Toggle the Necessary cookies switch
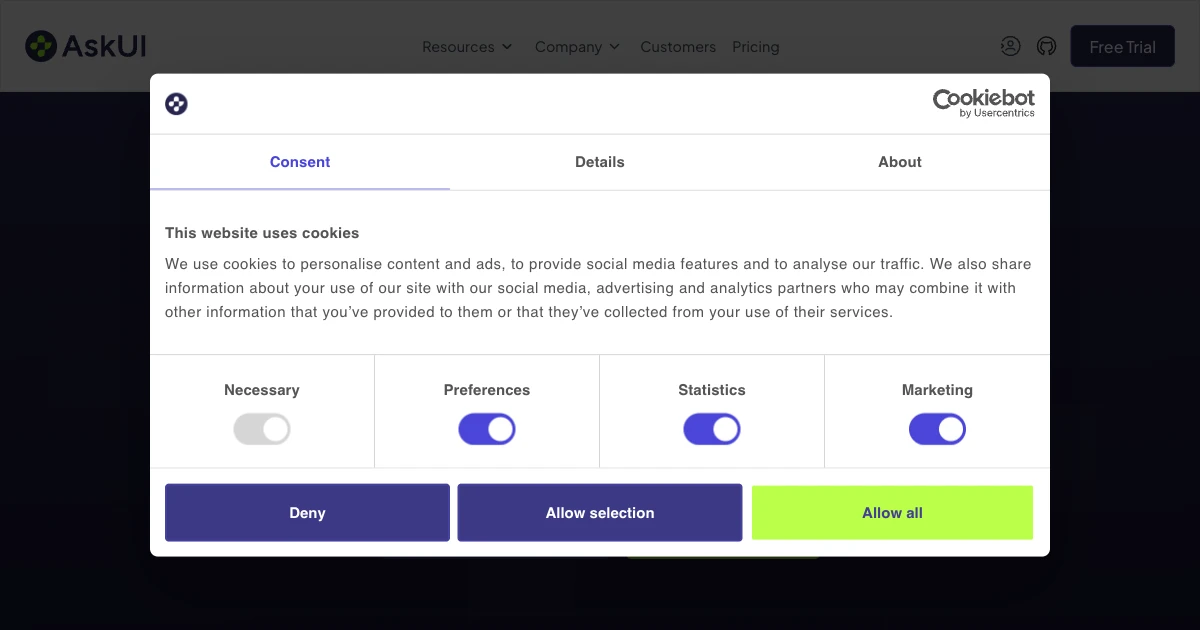Screen dimensions: 1200x630 point(262,430)
